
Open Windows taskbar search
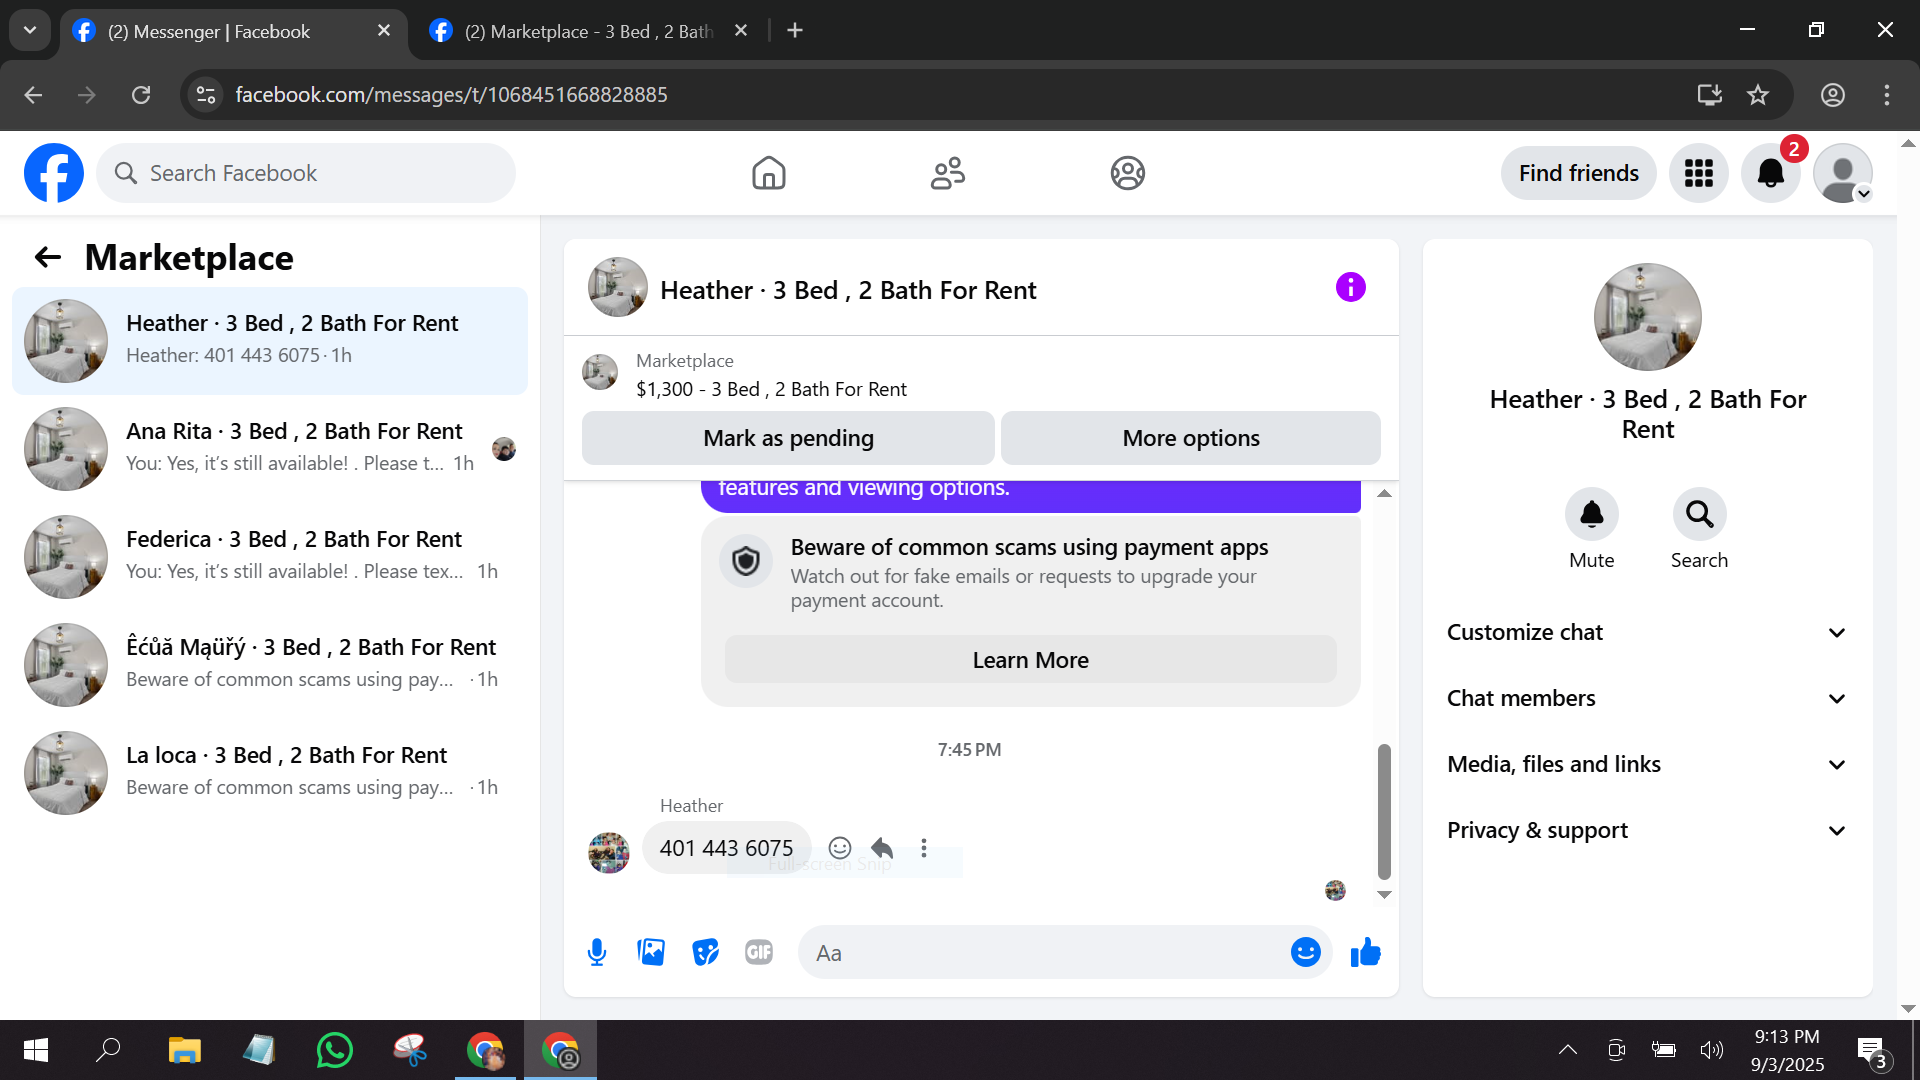[x=108, y=1050]
